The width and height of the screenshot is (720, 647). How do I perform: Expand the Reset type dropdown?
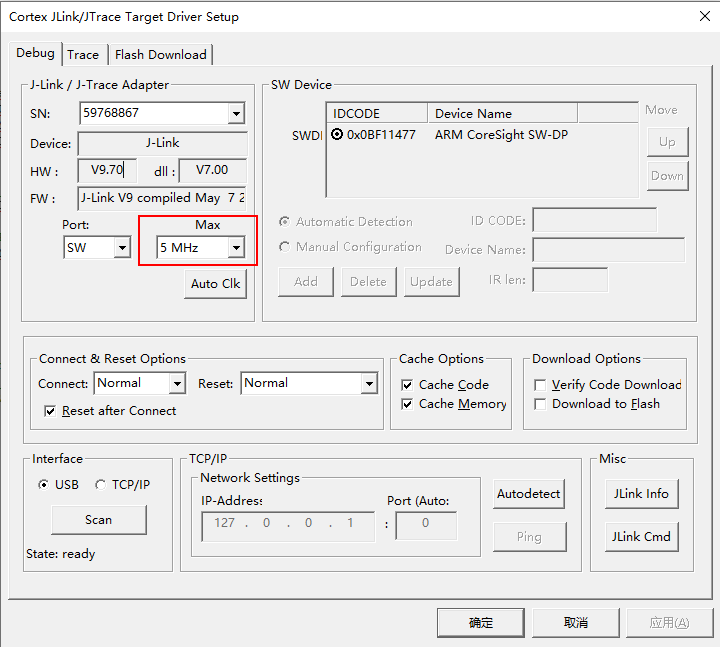click(368, 383)
